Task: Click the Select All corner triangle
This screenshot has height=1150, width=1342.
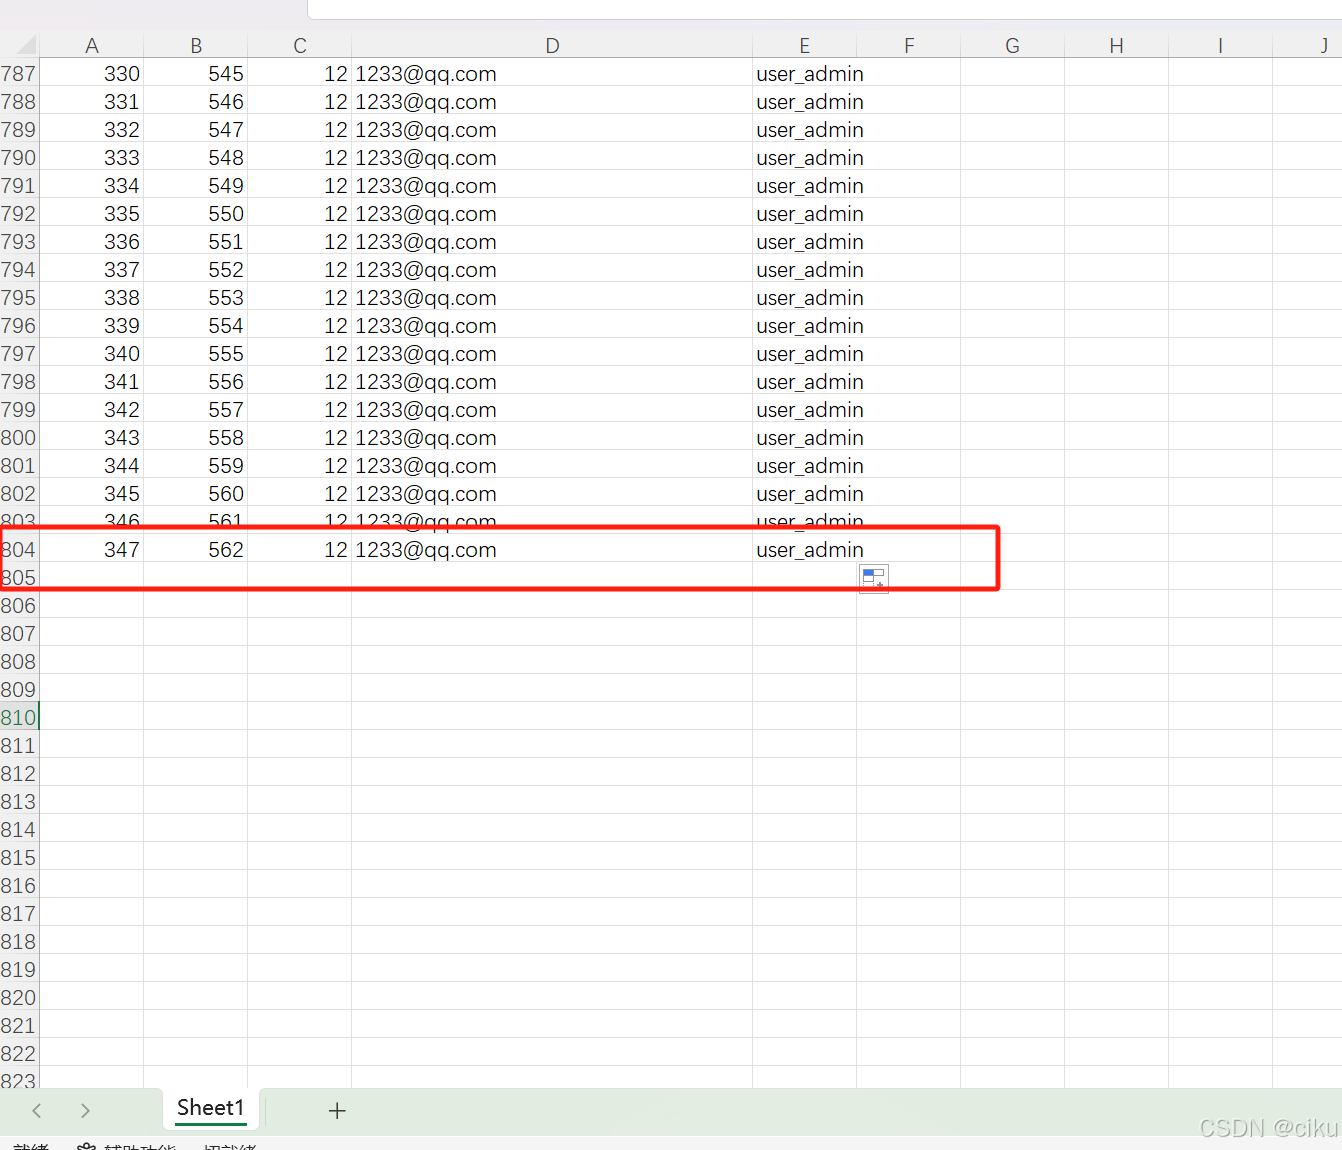Action: pos(27,45)
